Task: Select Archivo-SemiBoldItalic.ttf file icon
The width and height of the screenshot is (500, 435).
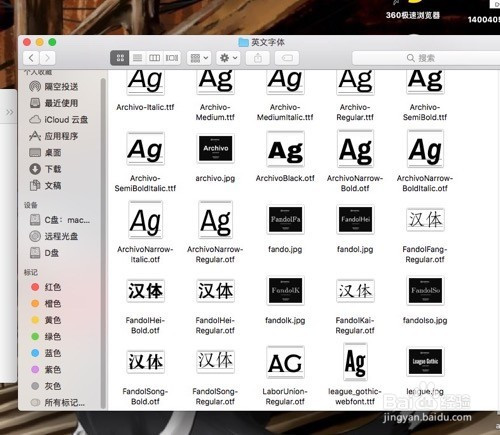Action: (145, 149)
